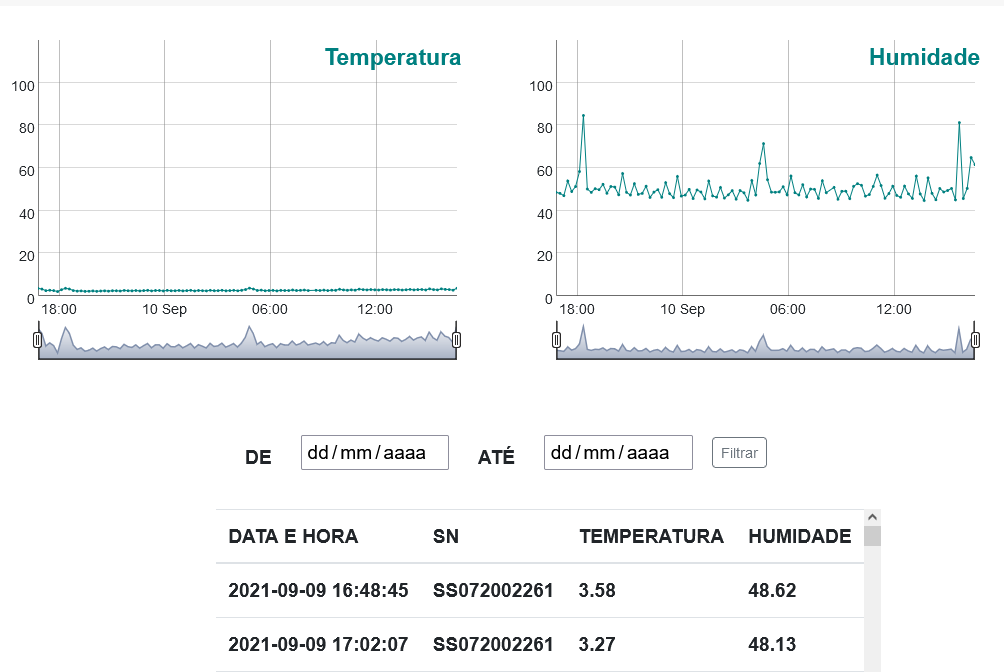Click the table's vertical scrollbar thumb
1004x672 pixels.
(x=872, y=537)
